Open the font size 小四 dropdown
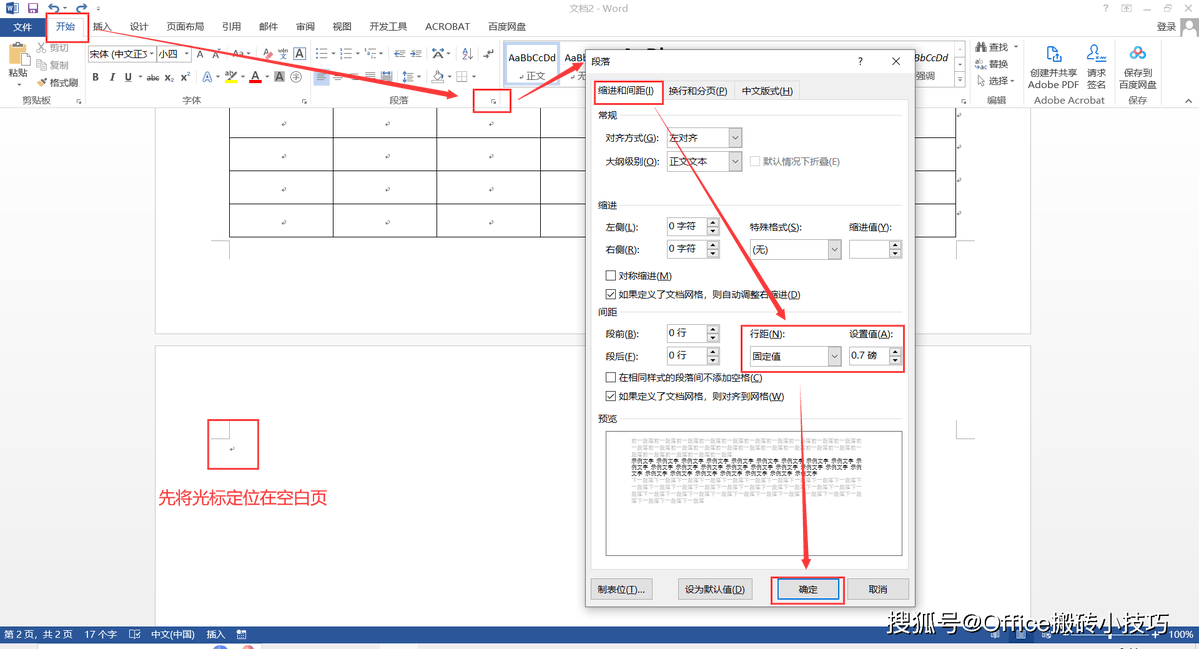 187,54
